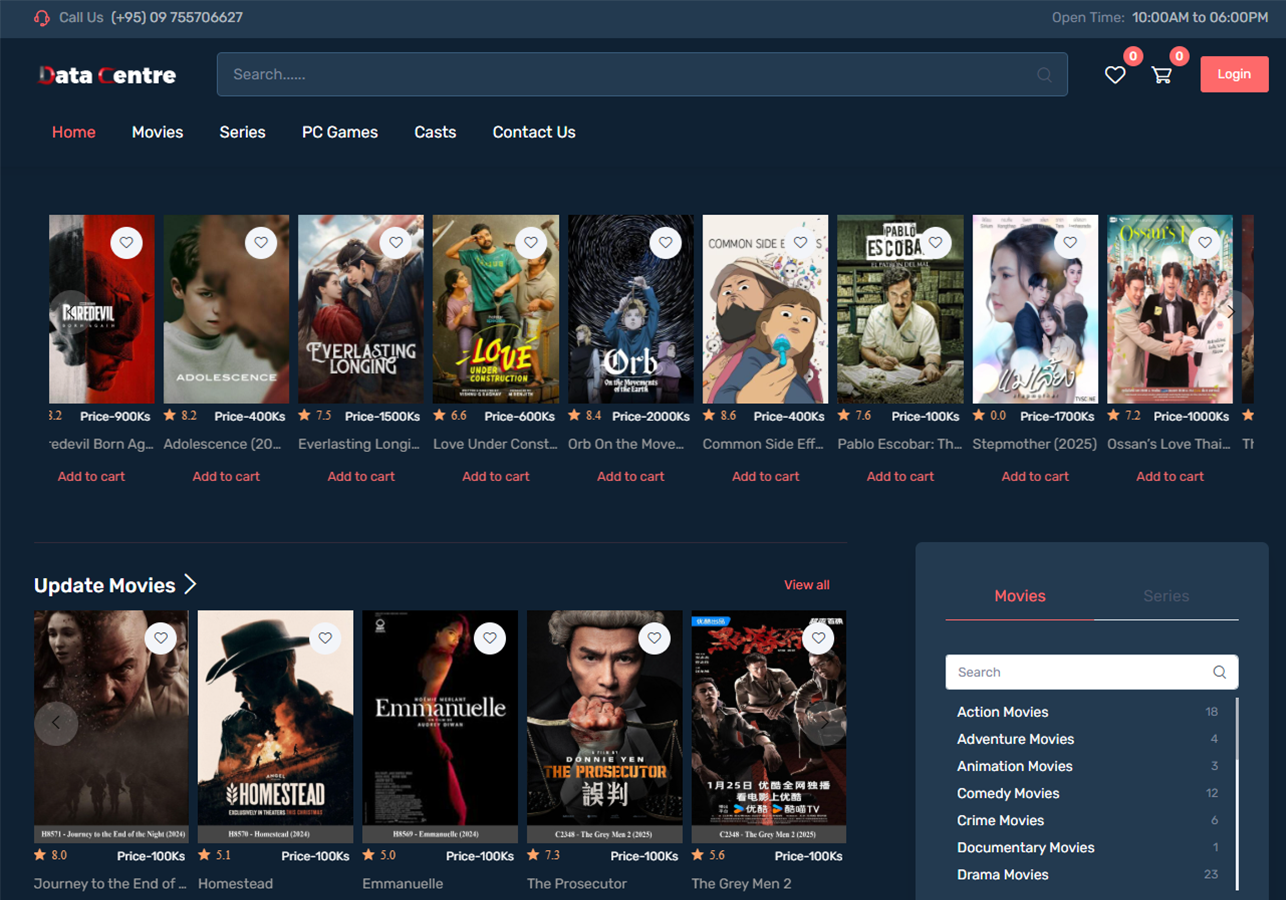This screenshot has width=1286, height=900.
Task: Favorite Love Under Construction poster heart
Action: click(531, 242)
